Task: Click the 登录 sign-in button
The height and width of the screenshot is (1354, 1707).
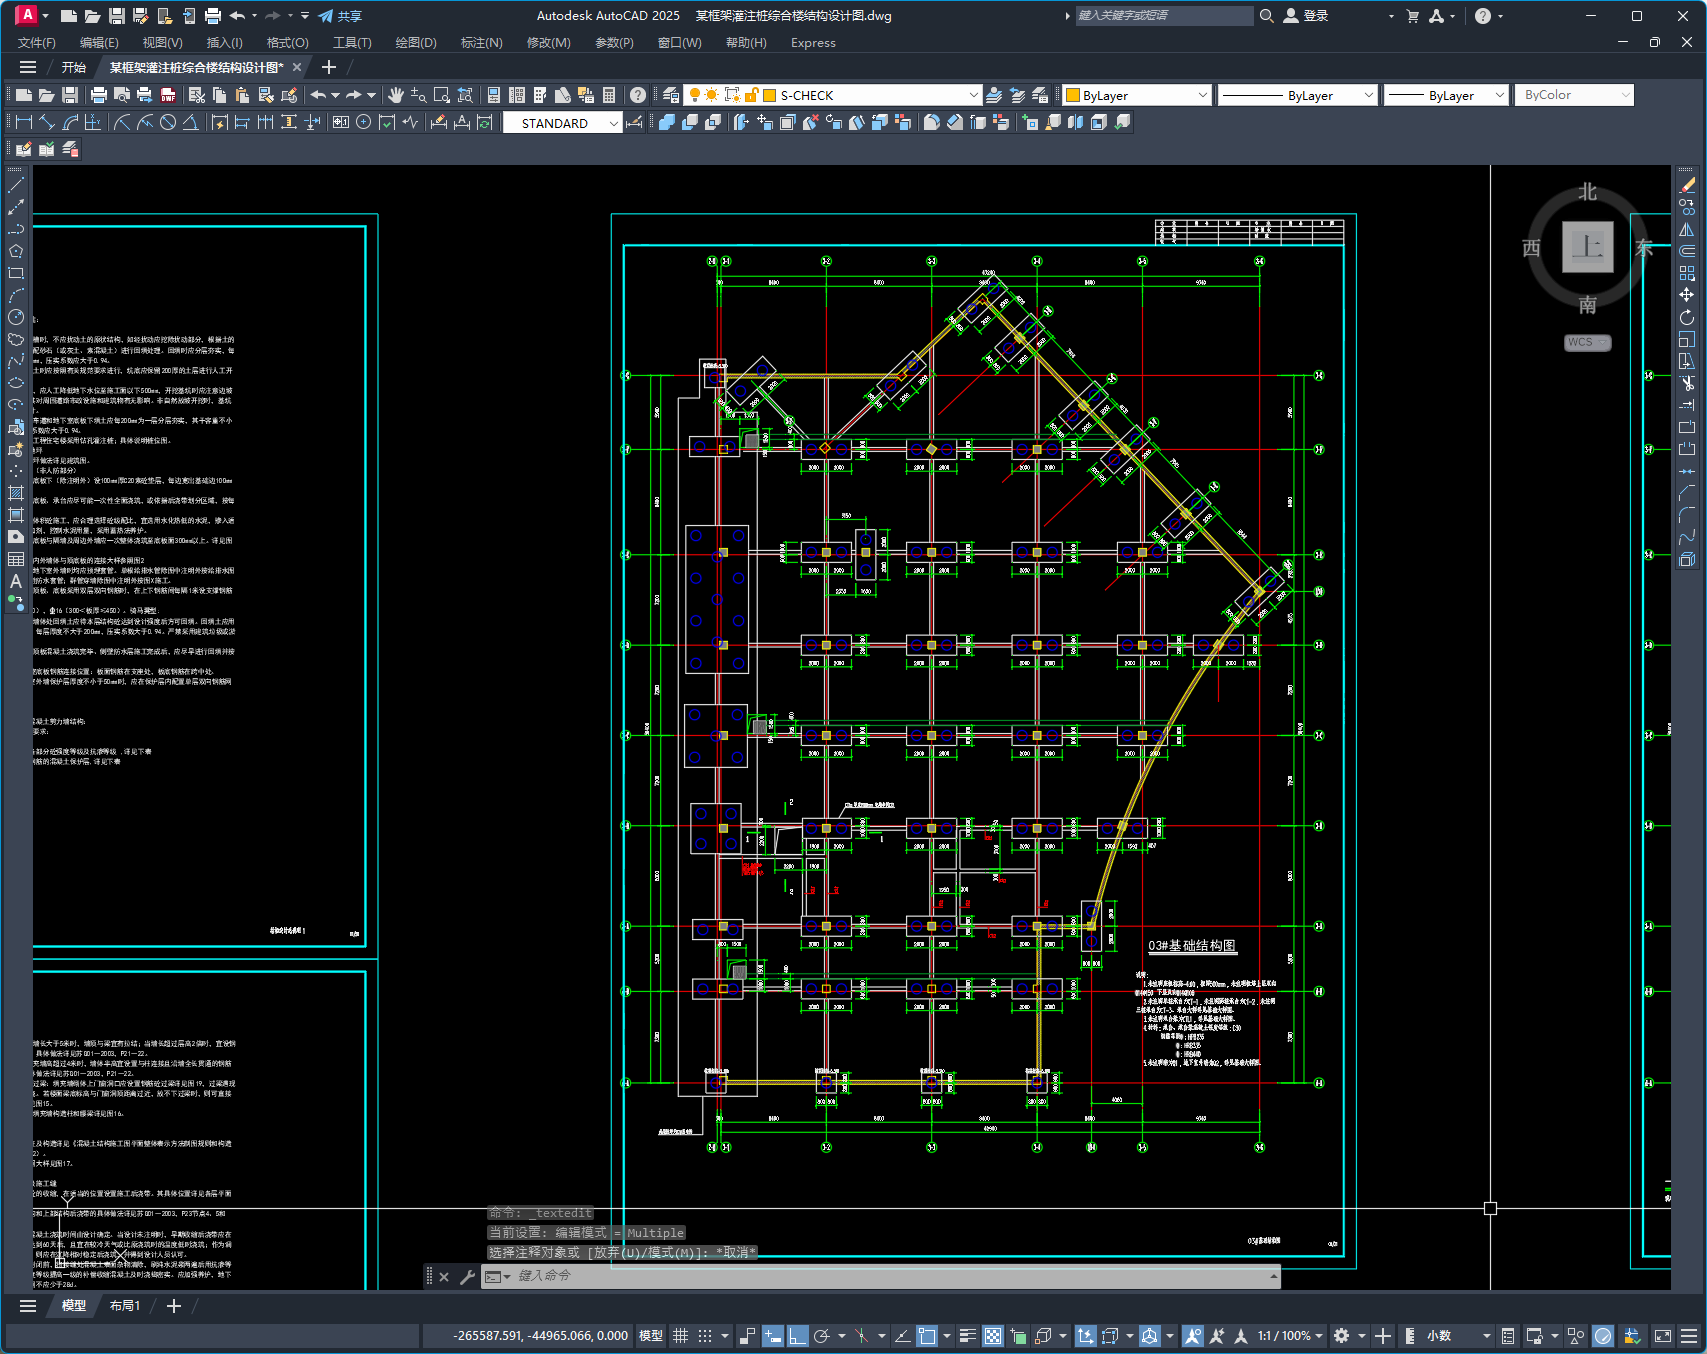Action: point(1306,16)
